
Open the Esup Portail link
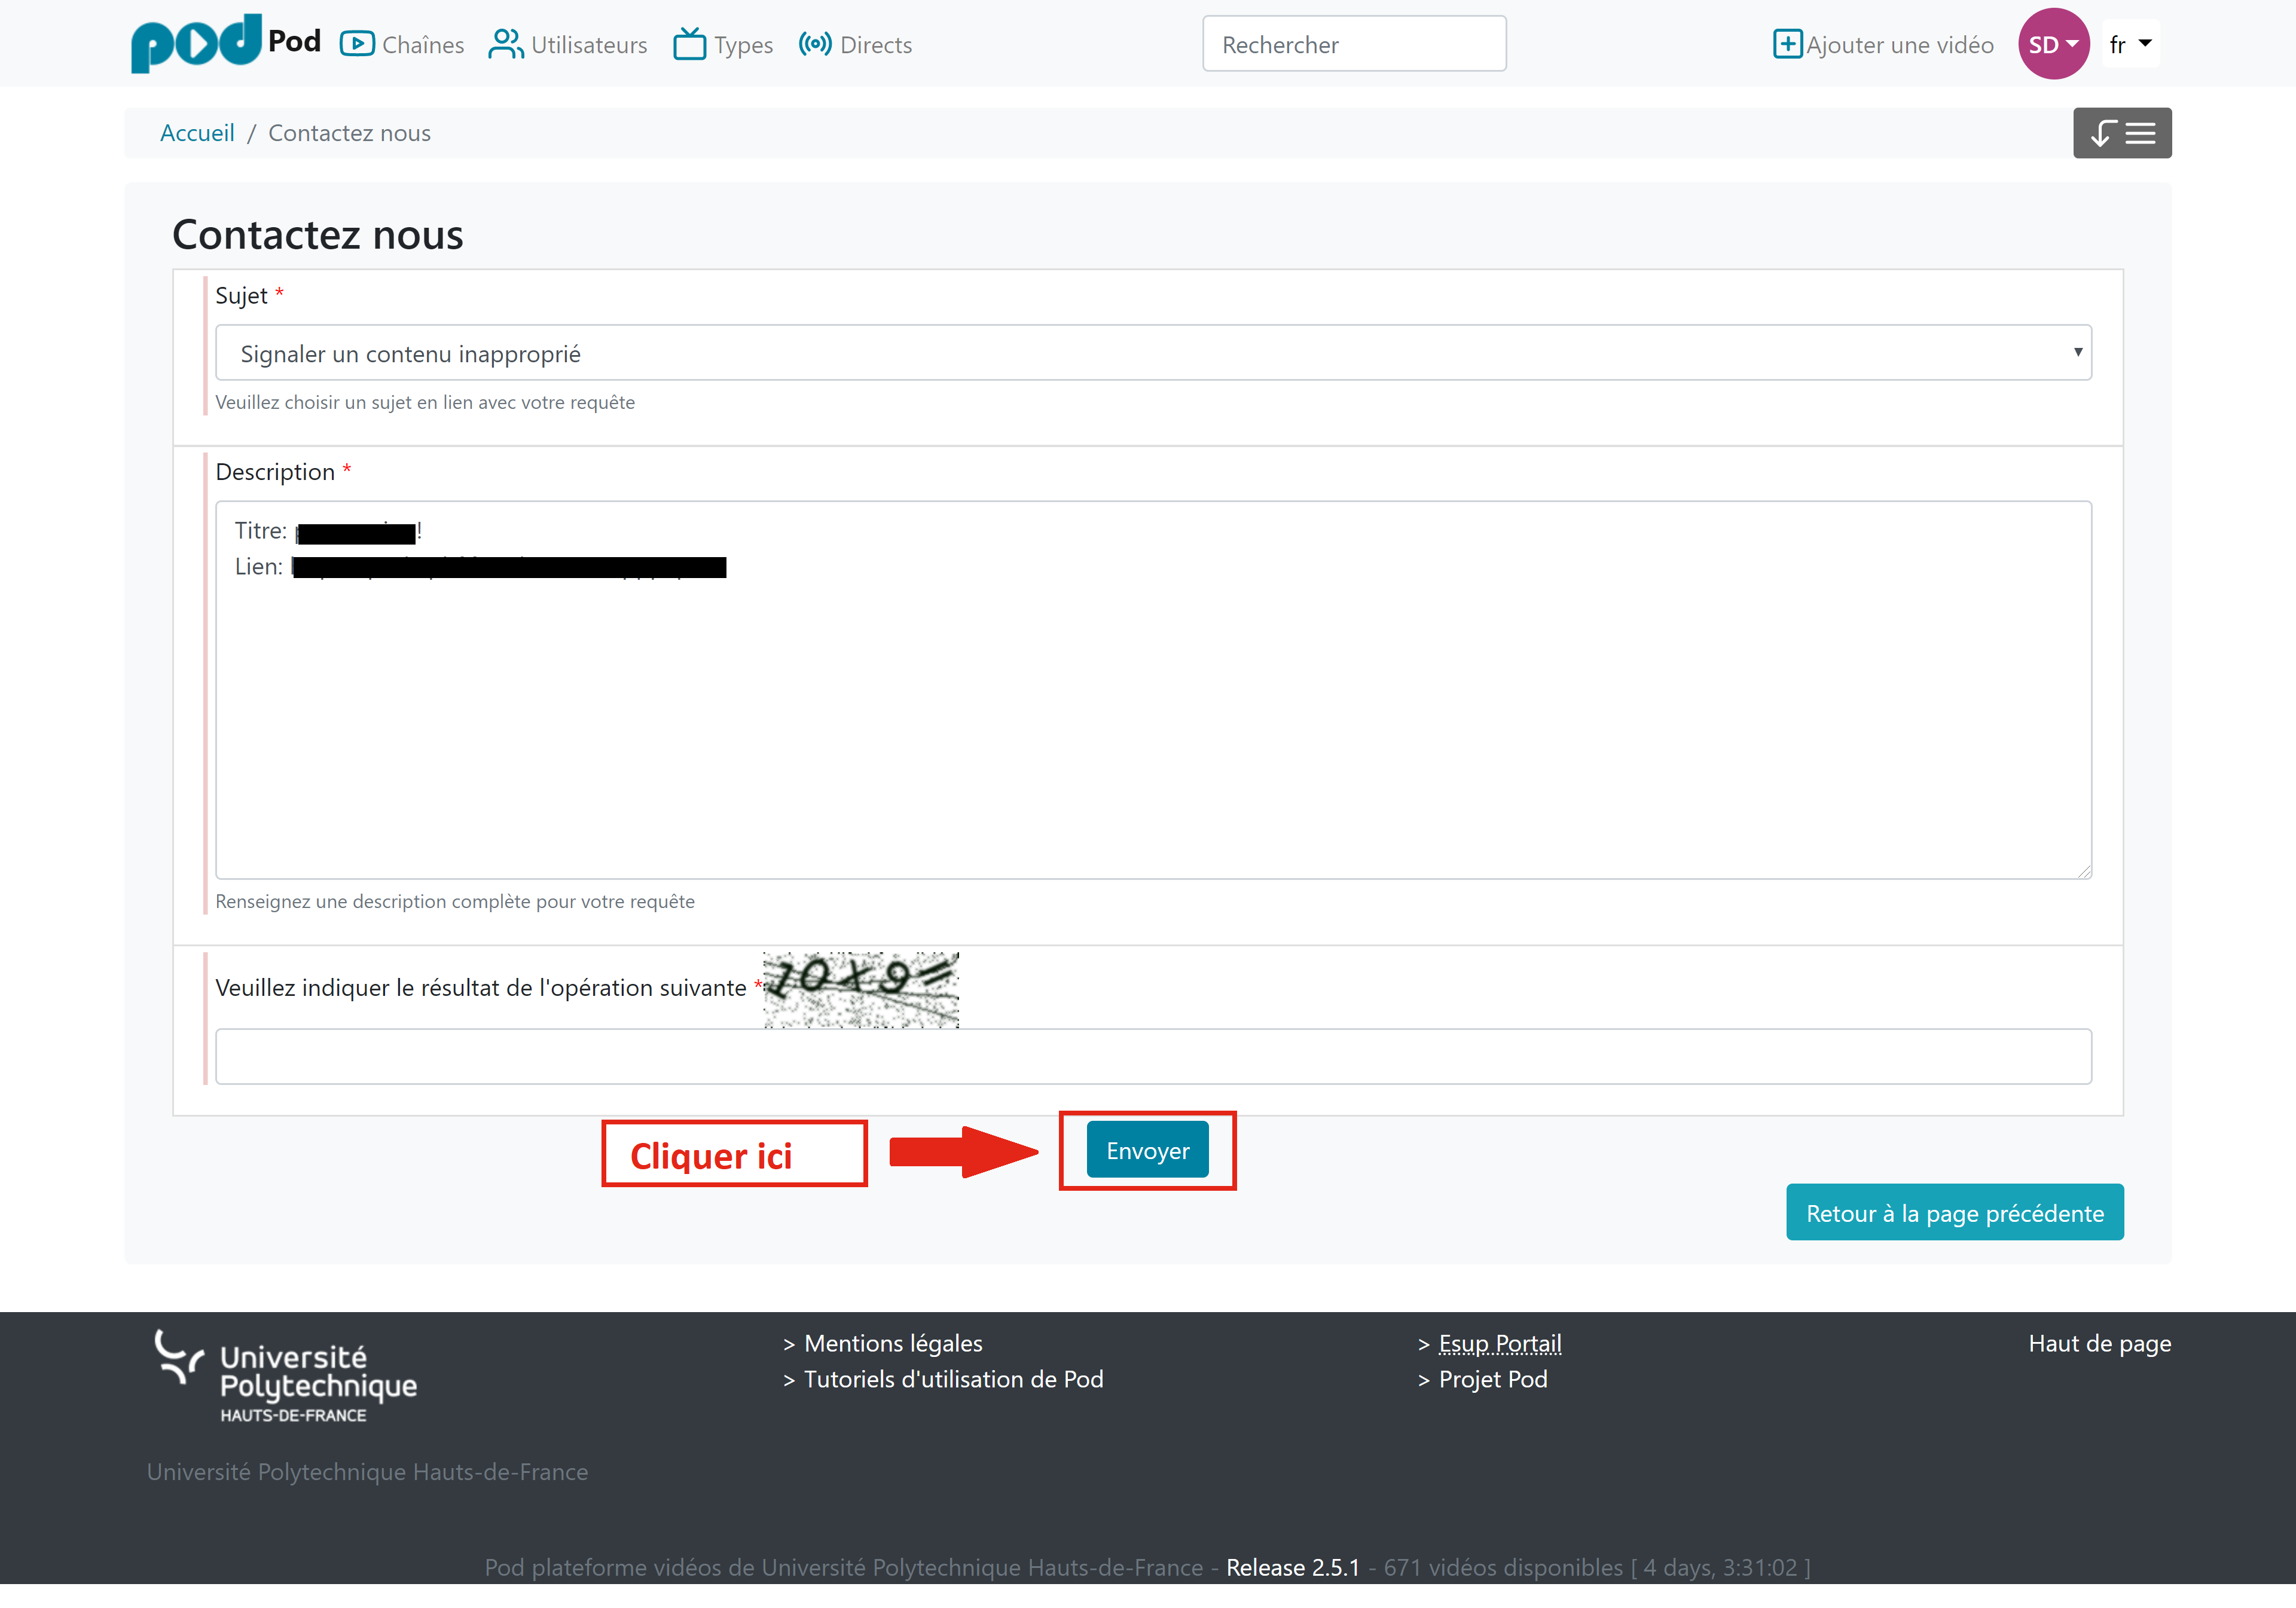coord(1499,1343)
